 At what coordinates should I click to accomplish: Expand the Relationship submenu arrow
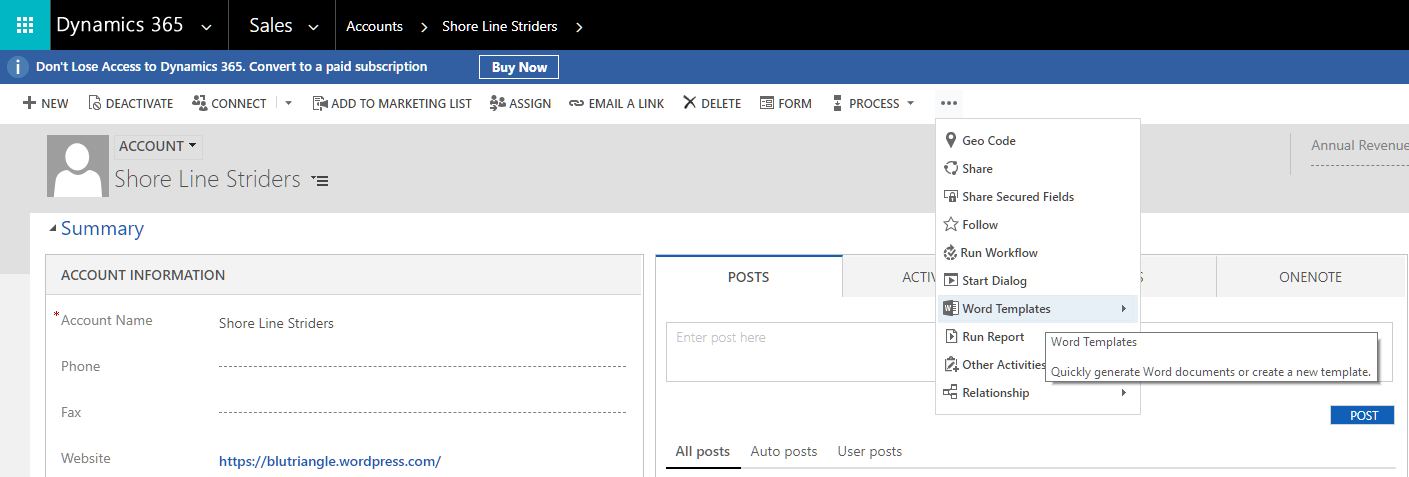(1124, 393)
